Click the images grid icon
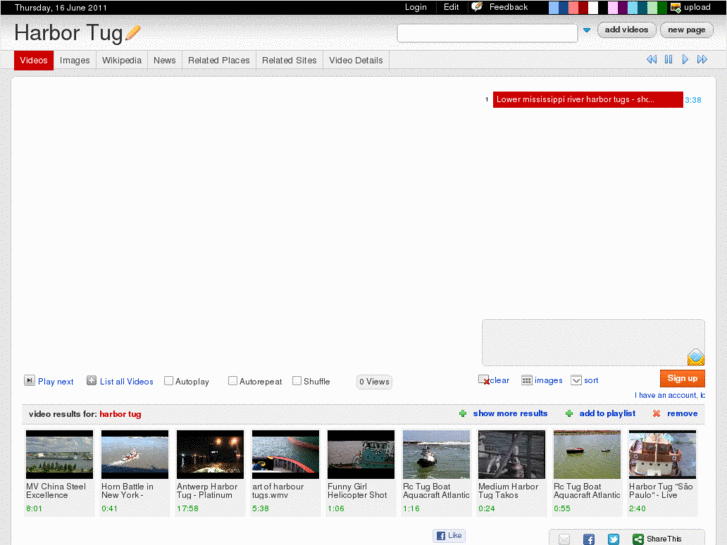This screenshot has height=545, width=727. (x=526, y=380)
